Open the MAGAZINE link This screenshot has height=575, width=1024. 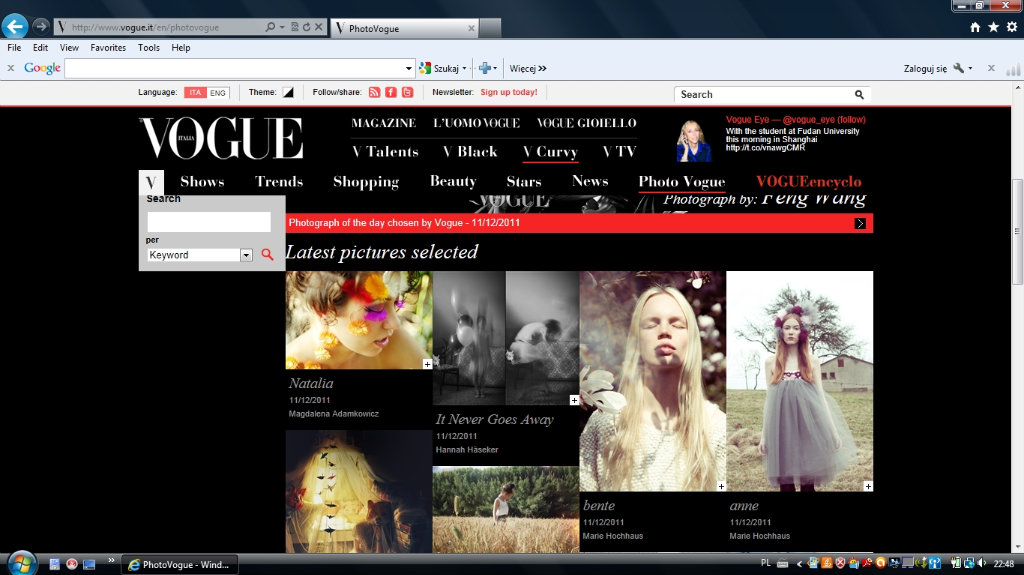[383, 123]
